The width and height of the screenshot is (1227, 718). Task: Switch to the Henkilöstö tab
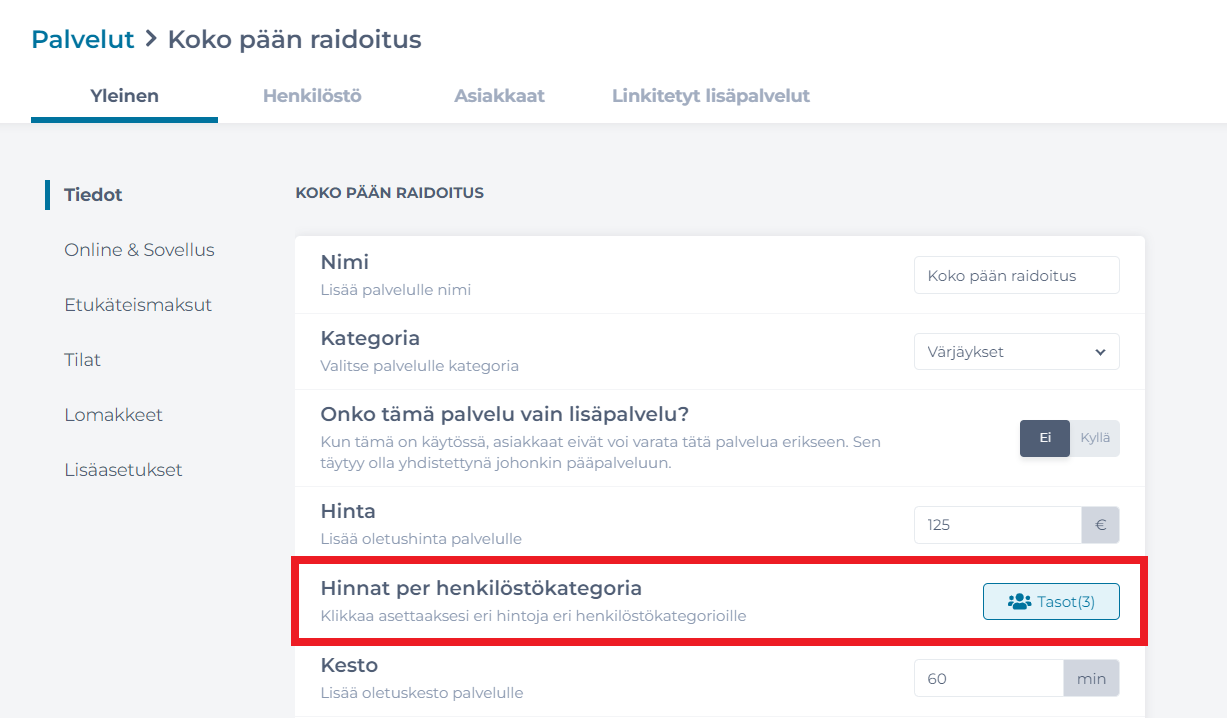point(312,96)
